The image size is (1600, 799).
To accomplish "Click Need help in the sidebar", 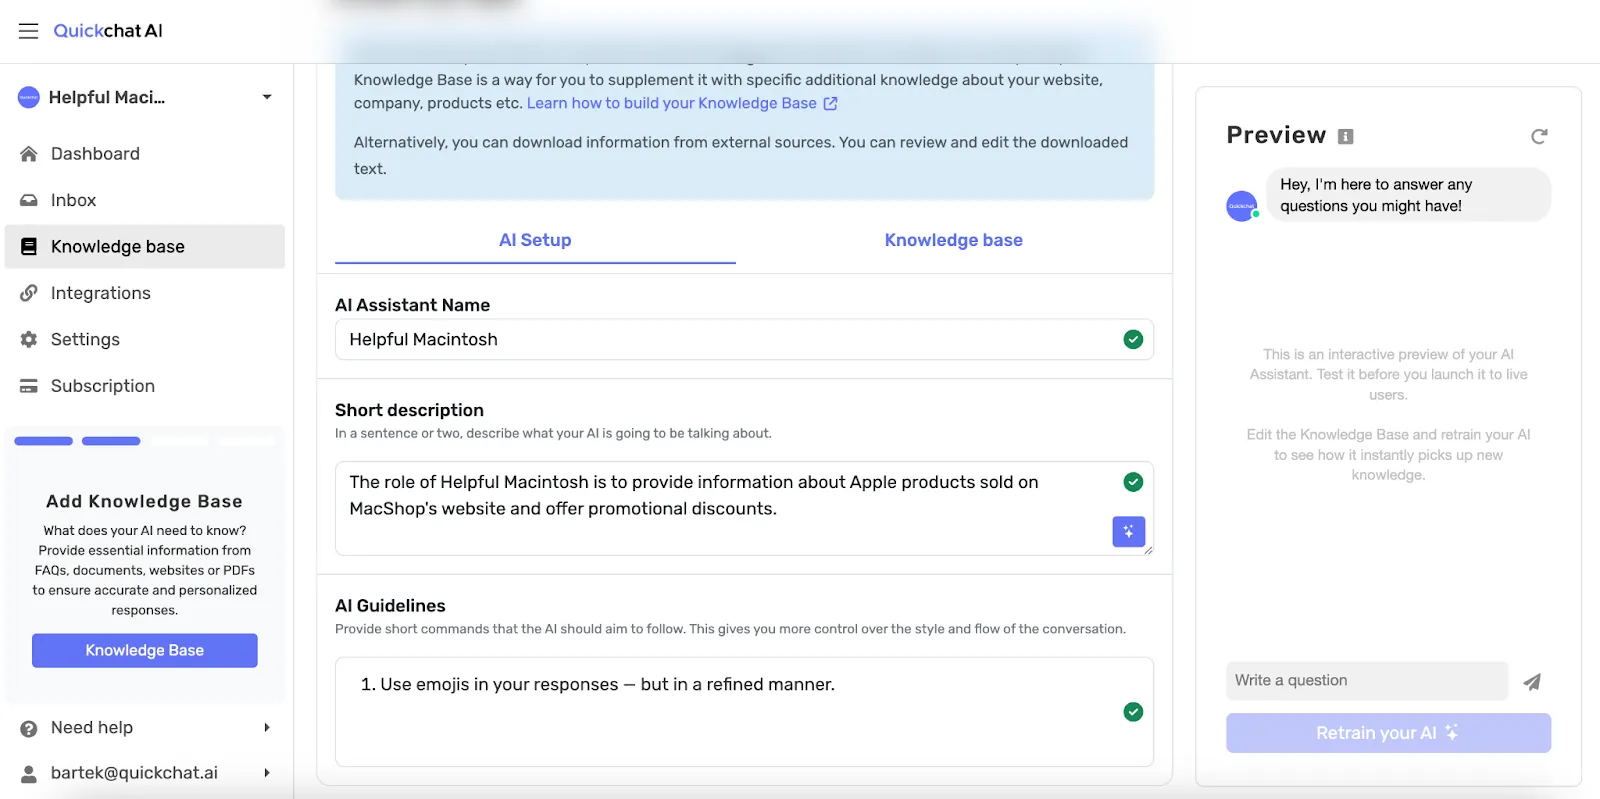I will coord(145,728).
